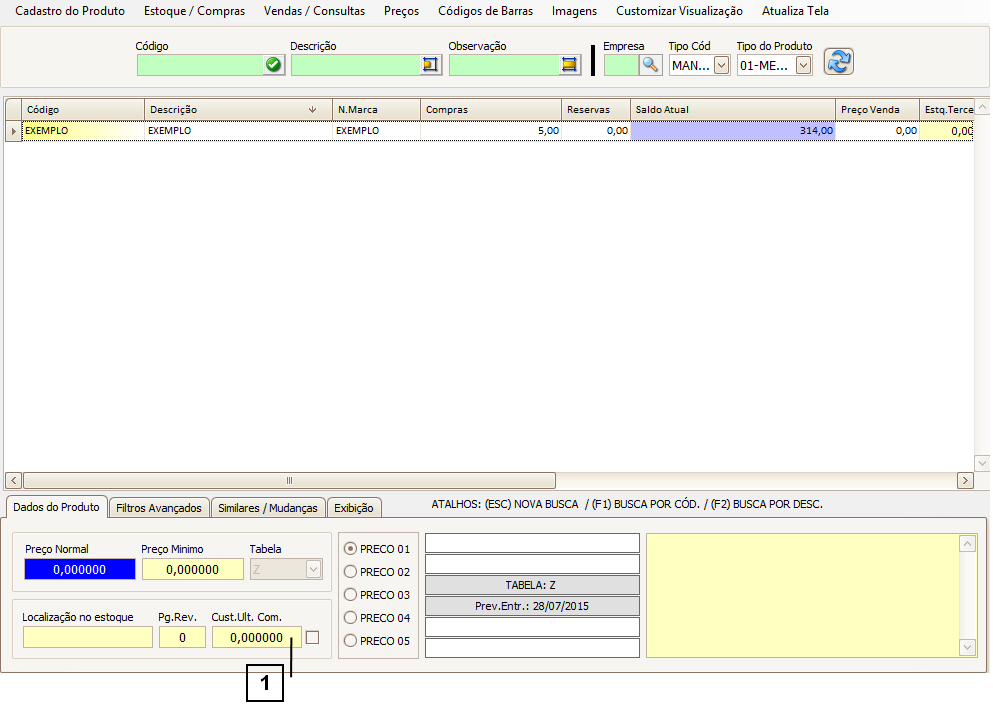Select the PRECO 02 radio button
Viewport: 993px width, 704px height.
(x=350, y=572)
